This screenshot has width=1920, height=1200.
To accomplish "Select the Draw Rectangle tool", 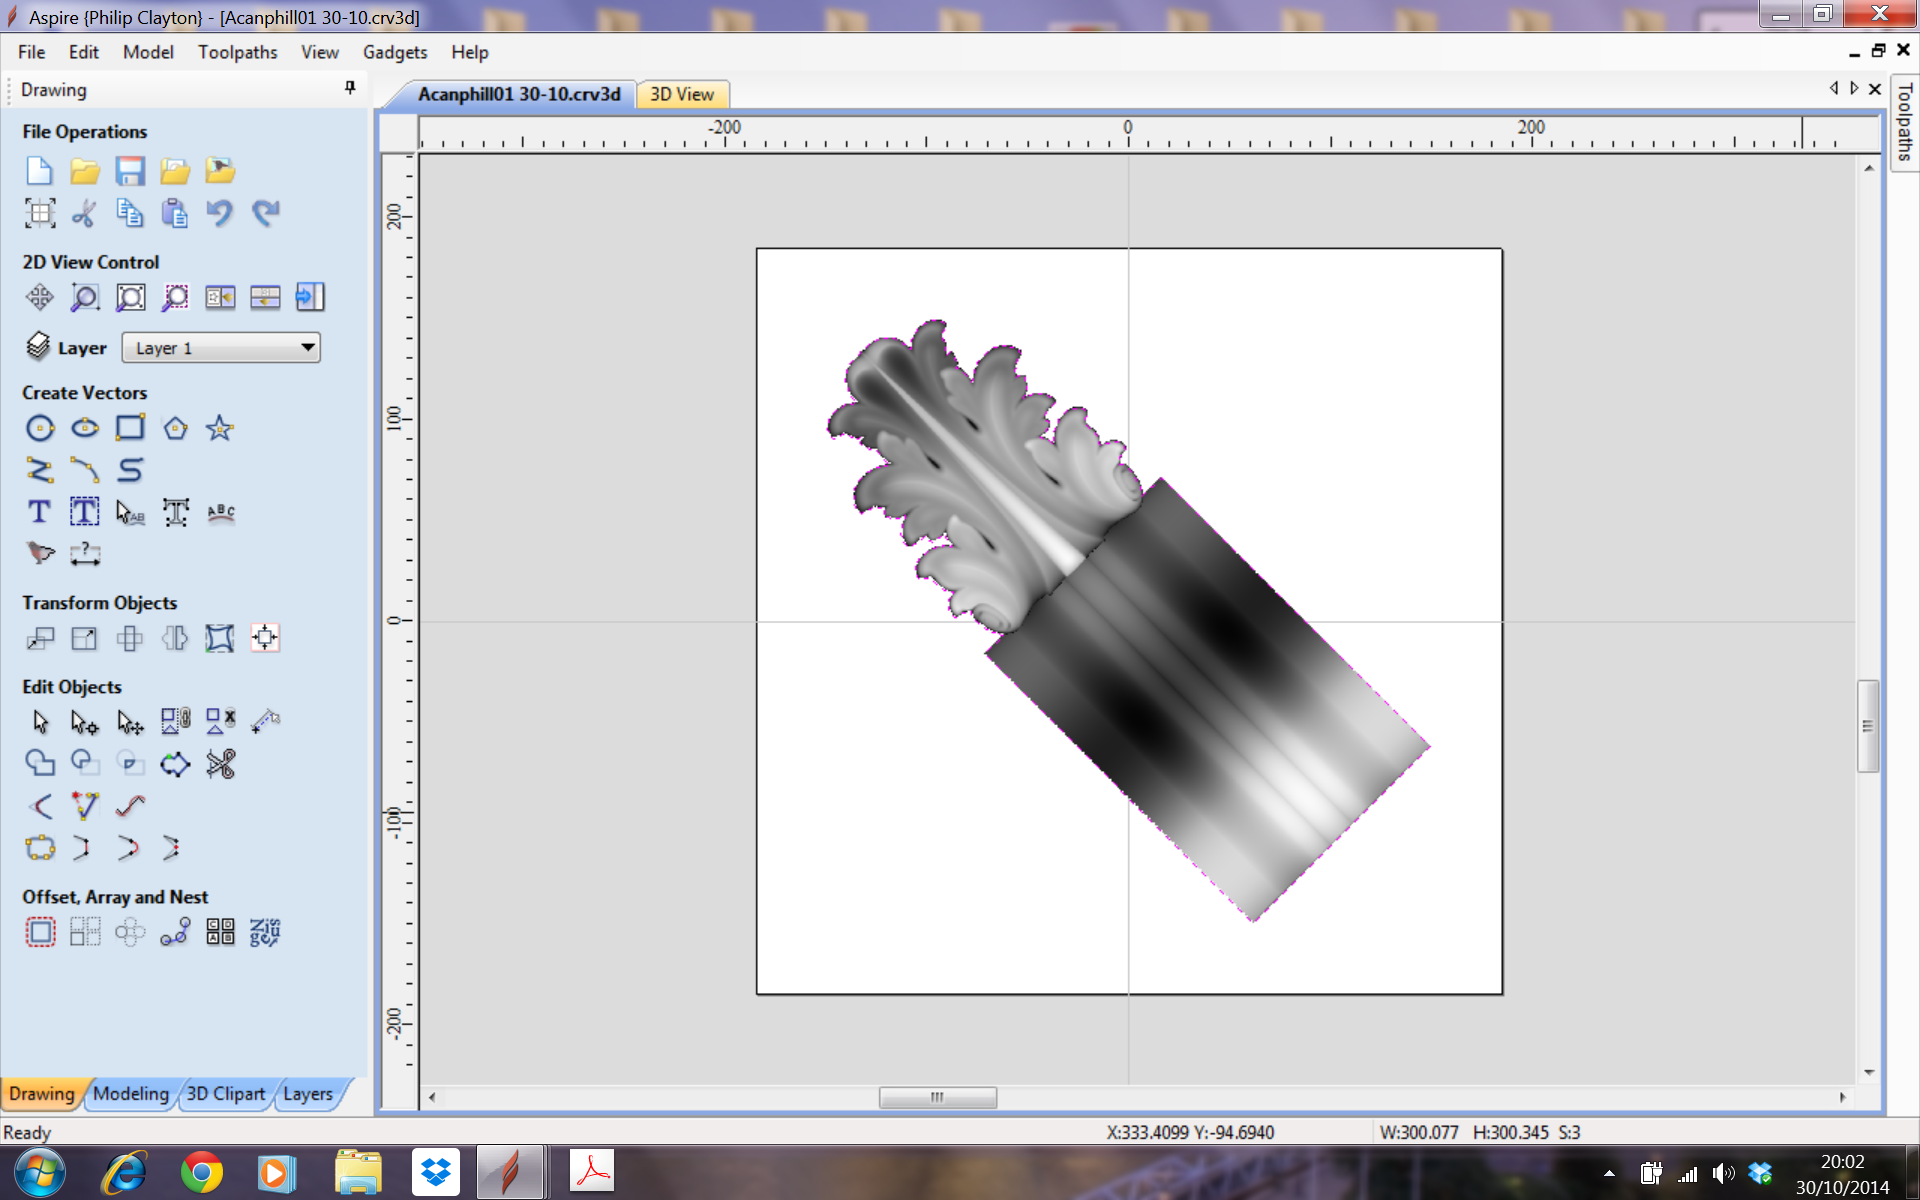I will pyautogui.click(x=130, y=428).
